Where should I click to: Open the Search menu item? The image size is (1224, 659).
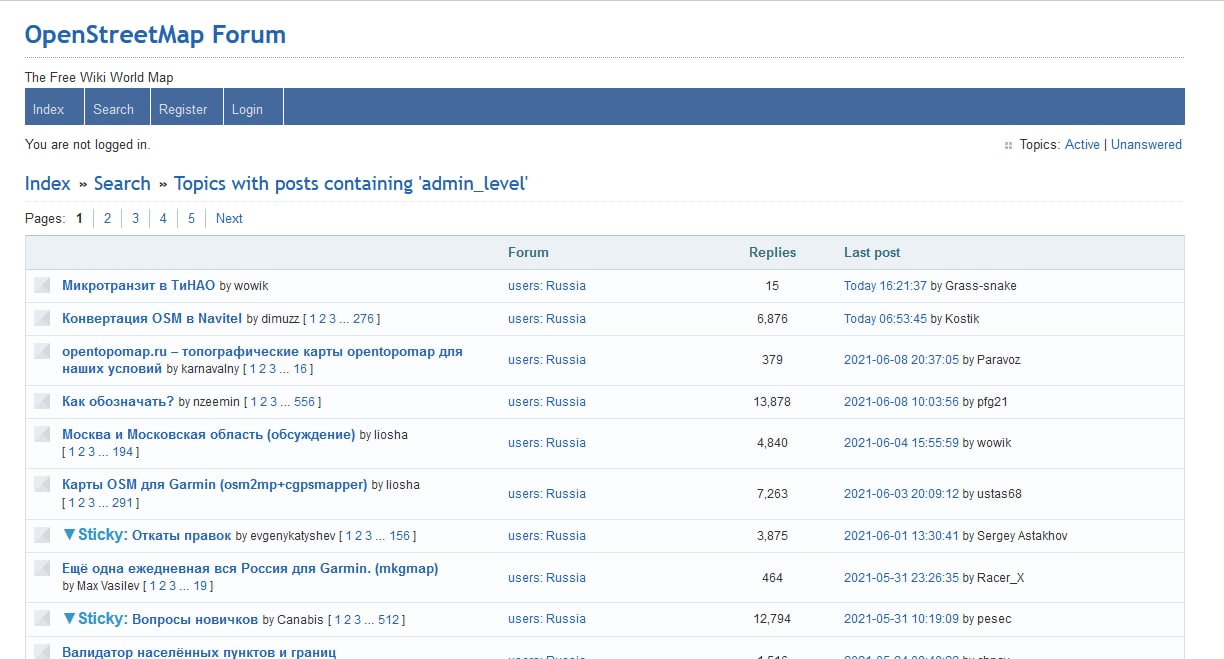click(114, 109)
